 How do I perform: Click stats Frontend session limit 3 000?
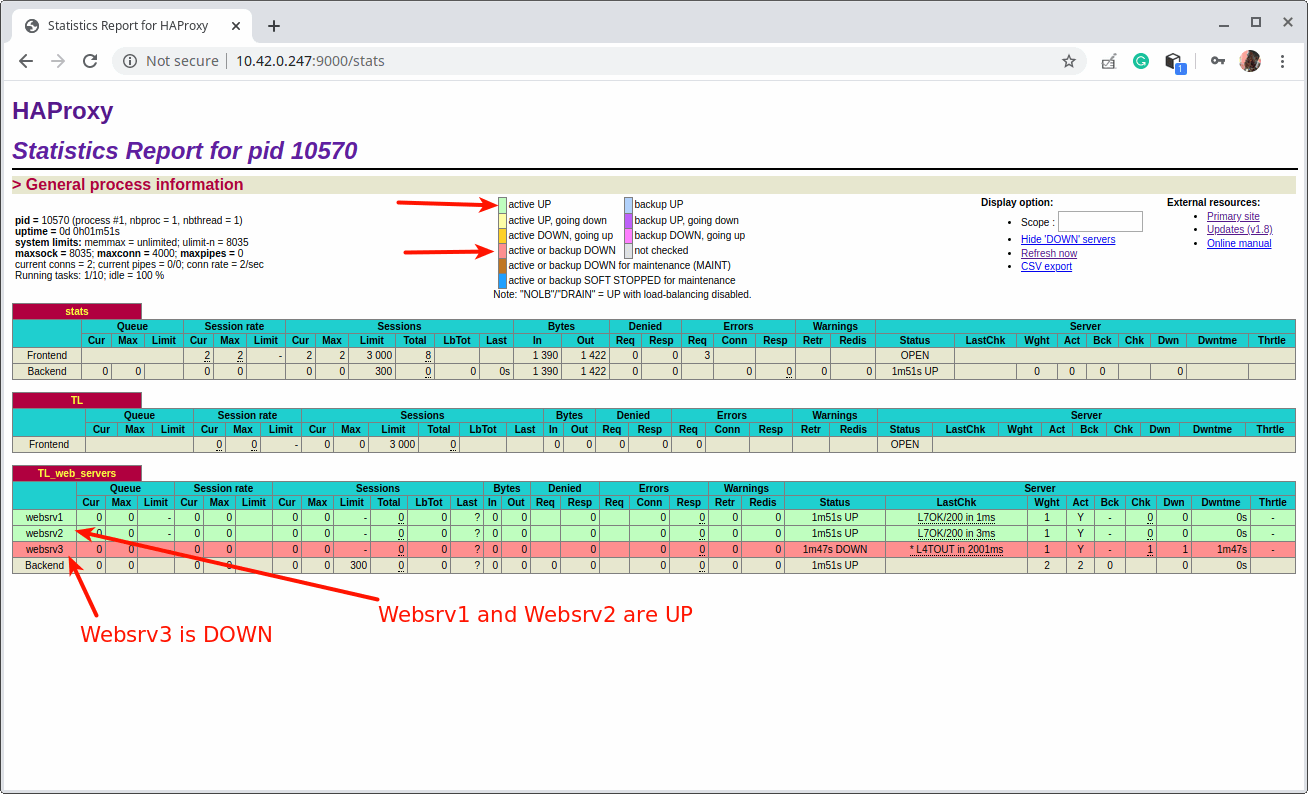click(379, 356)
